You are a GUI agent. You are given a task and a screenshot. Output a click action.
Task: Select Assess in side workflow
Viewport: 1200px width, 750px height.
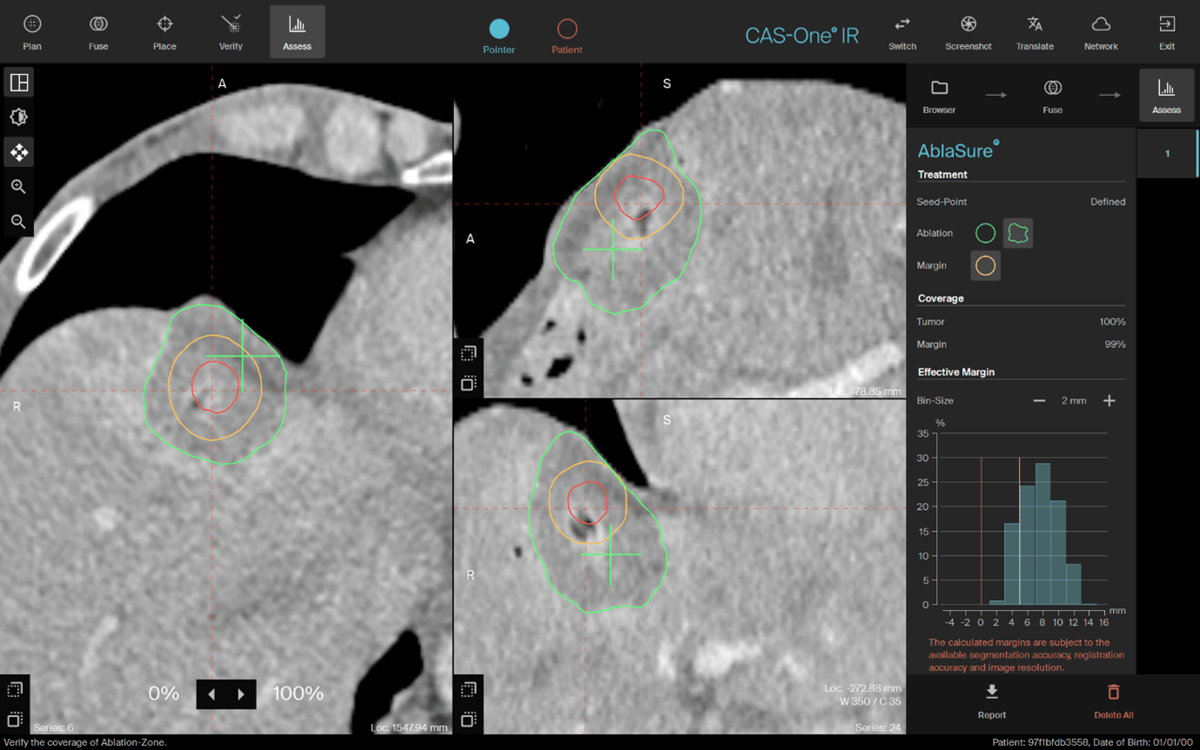[1166, 96]
